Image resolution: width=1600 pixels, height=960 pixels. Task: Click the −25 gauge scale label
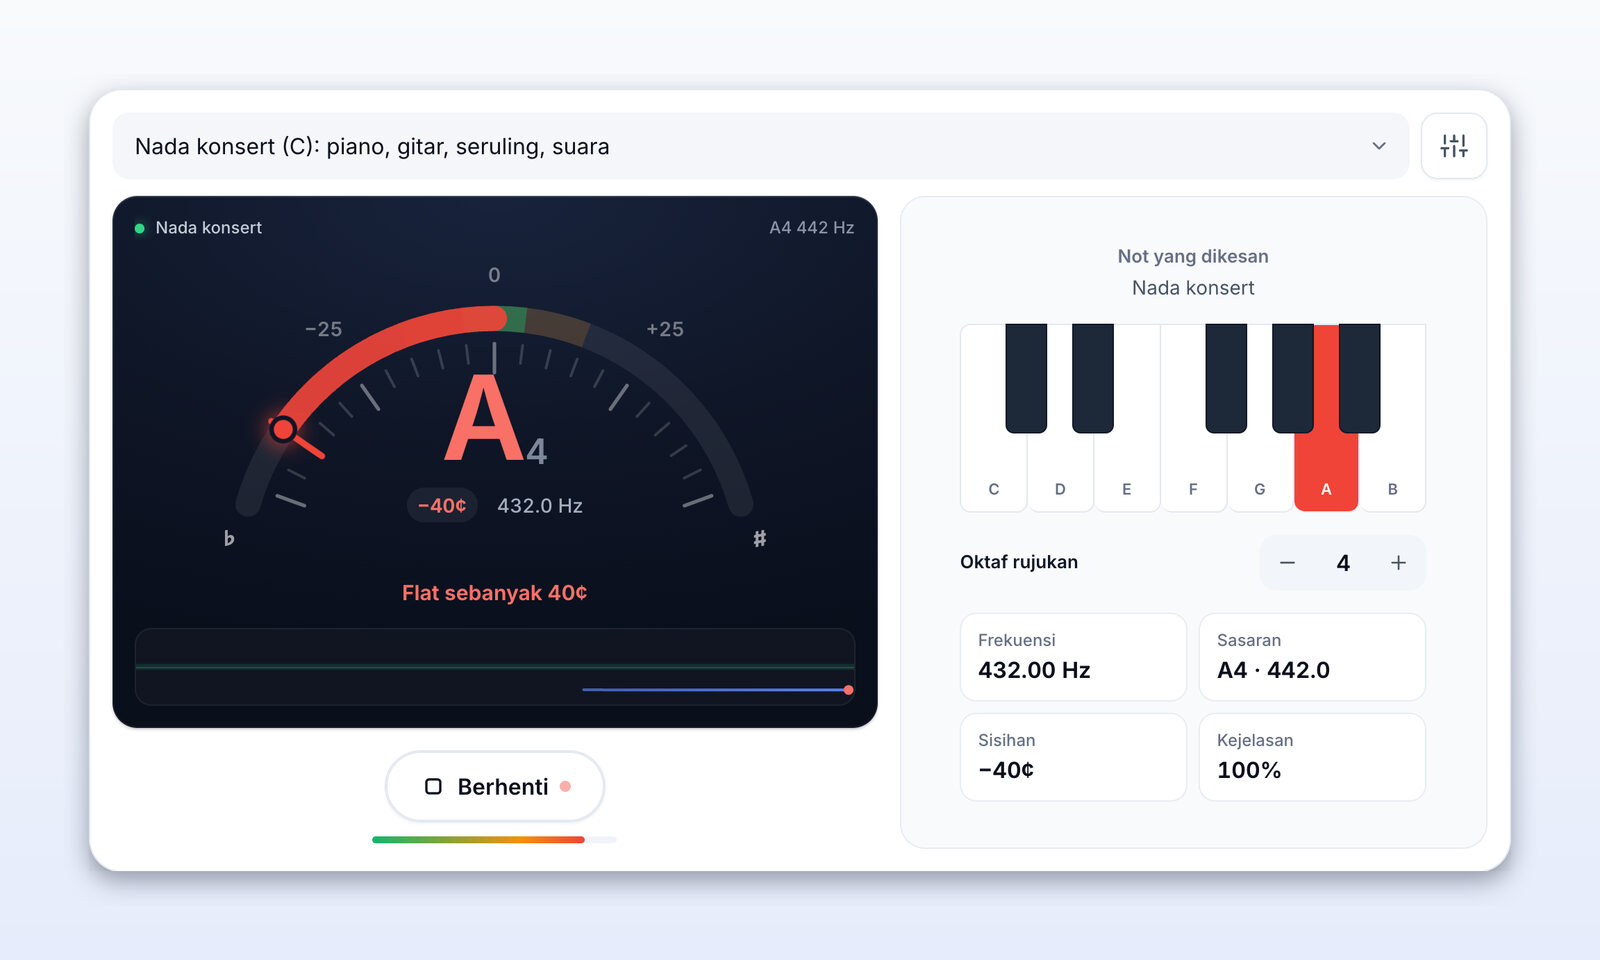click(x=323, y=329)
